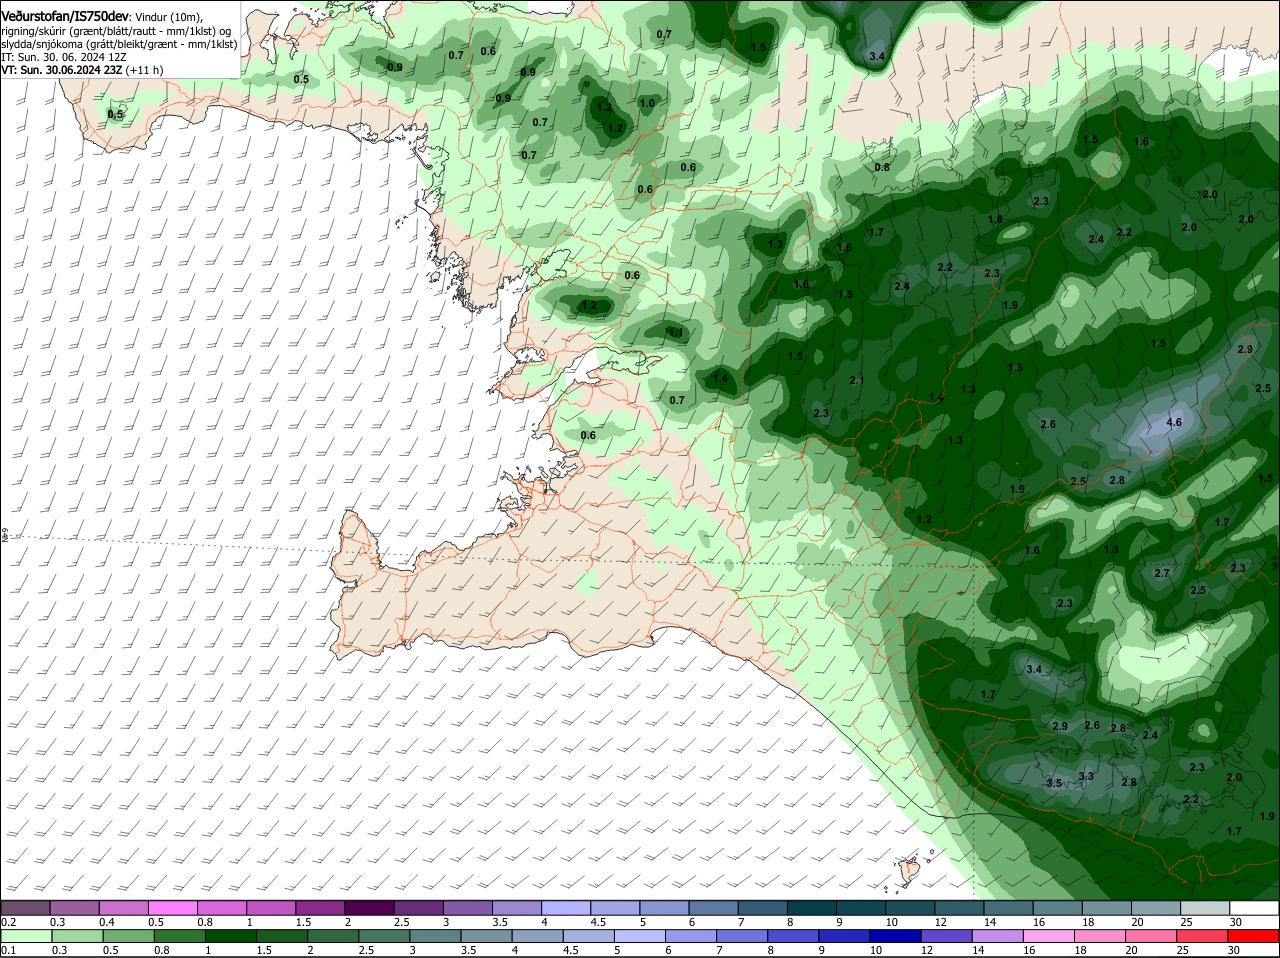The height and width of the screenshot is (958, 1280).
Task: Pick bottom-row pale green swatch starting at 0.1
Action: click(25, 937)
